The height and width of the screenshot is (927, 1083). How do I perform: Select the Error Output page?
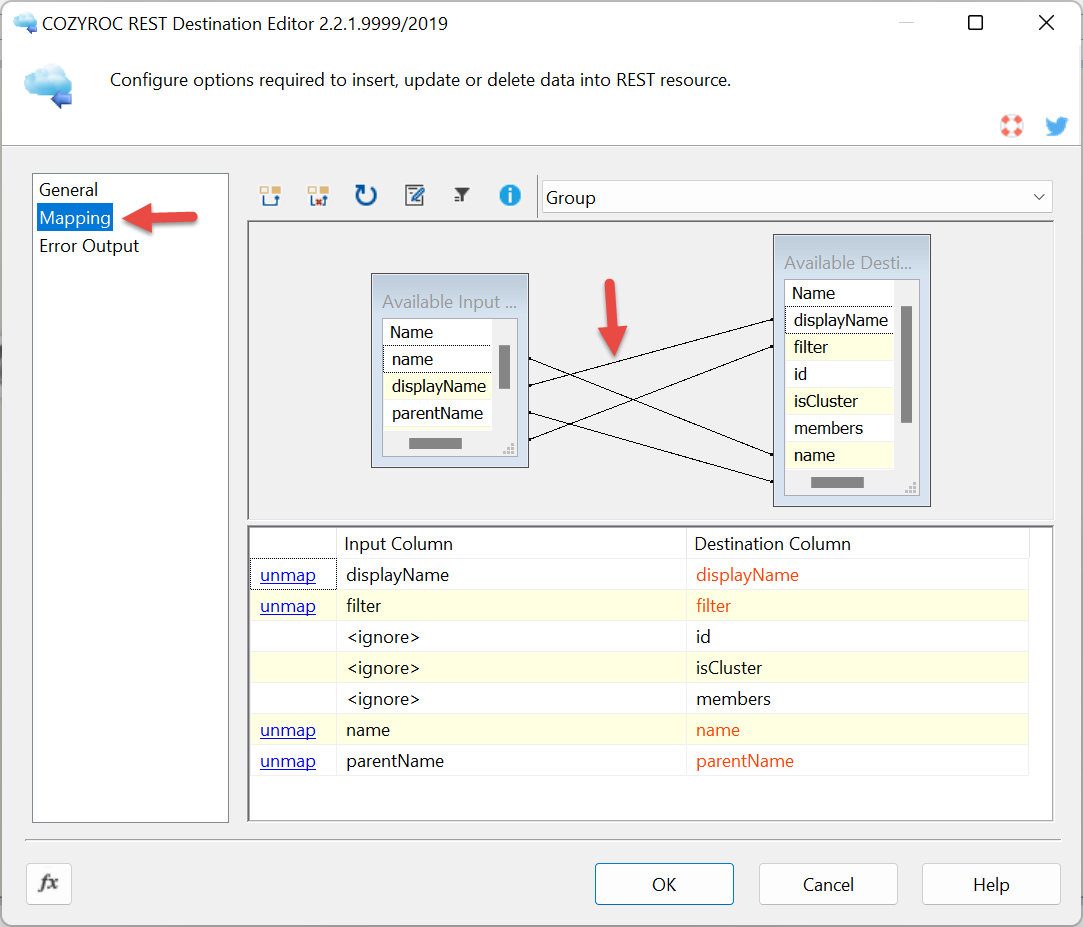pyautogui.click(x=89, y=246)
